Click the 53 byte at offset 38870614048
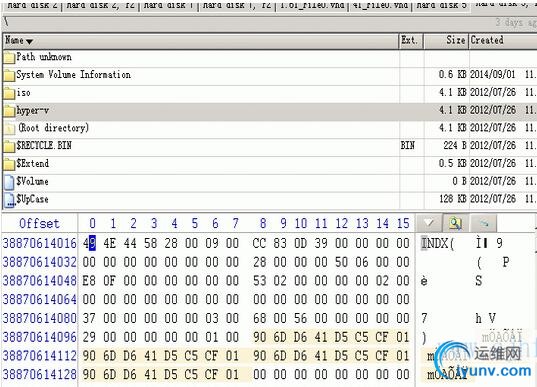 259,281
